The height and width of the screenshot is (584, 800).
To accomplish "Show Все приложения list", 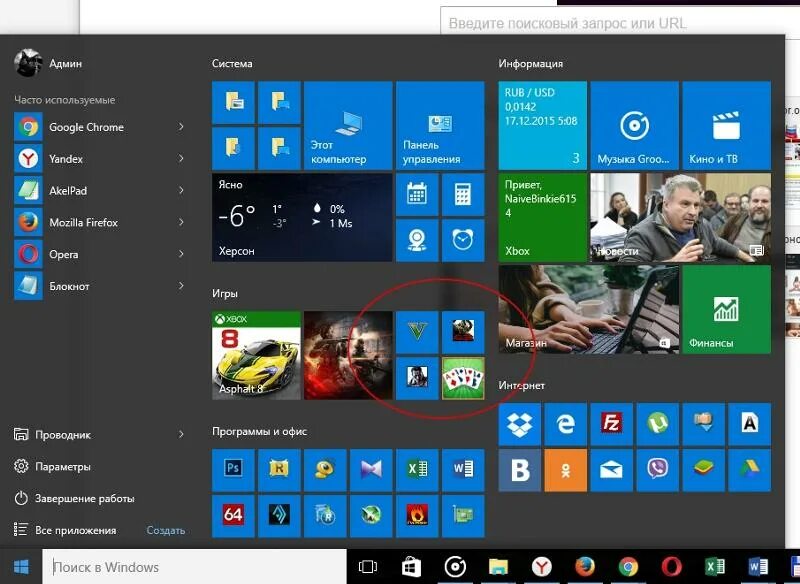I will (x=65, y=530).
